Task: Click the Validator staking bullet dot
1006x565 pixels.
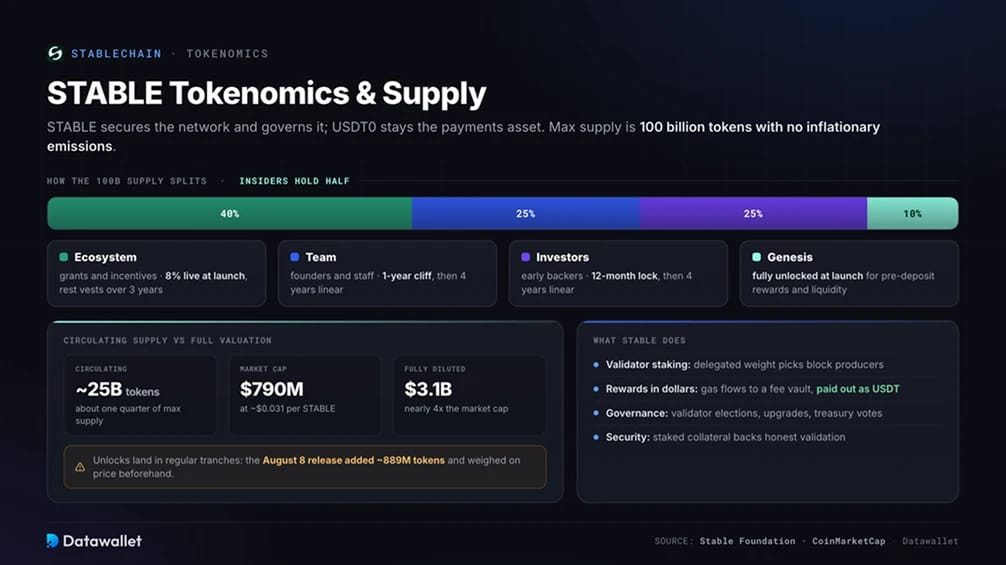Action: (x=596, y=364)
